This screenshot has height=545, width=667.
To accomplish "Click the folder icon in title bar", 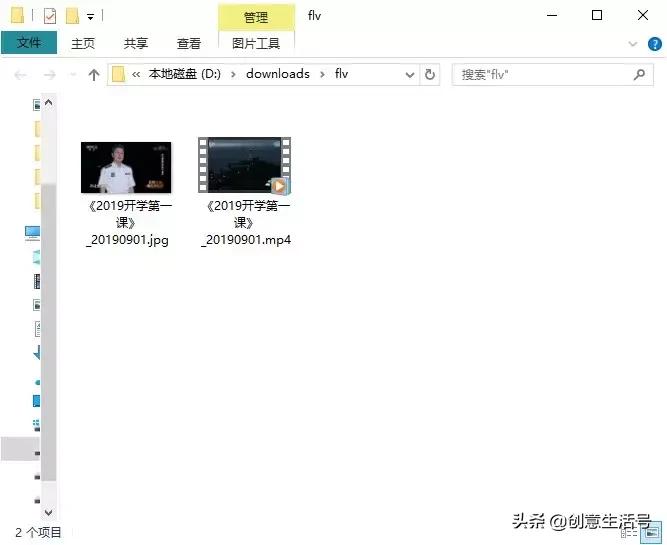I will [17, 15].
